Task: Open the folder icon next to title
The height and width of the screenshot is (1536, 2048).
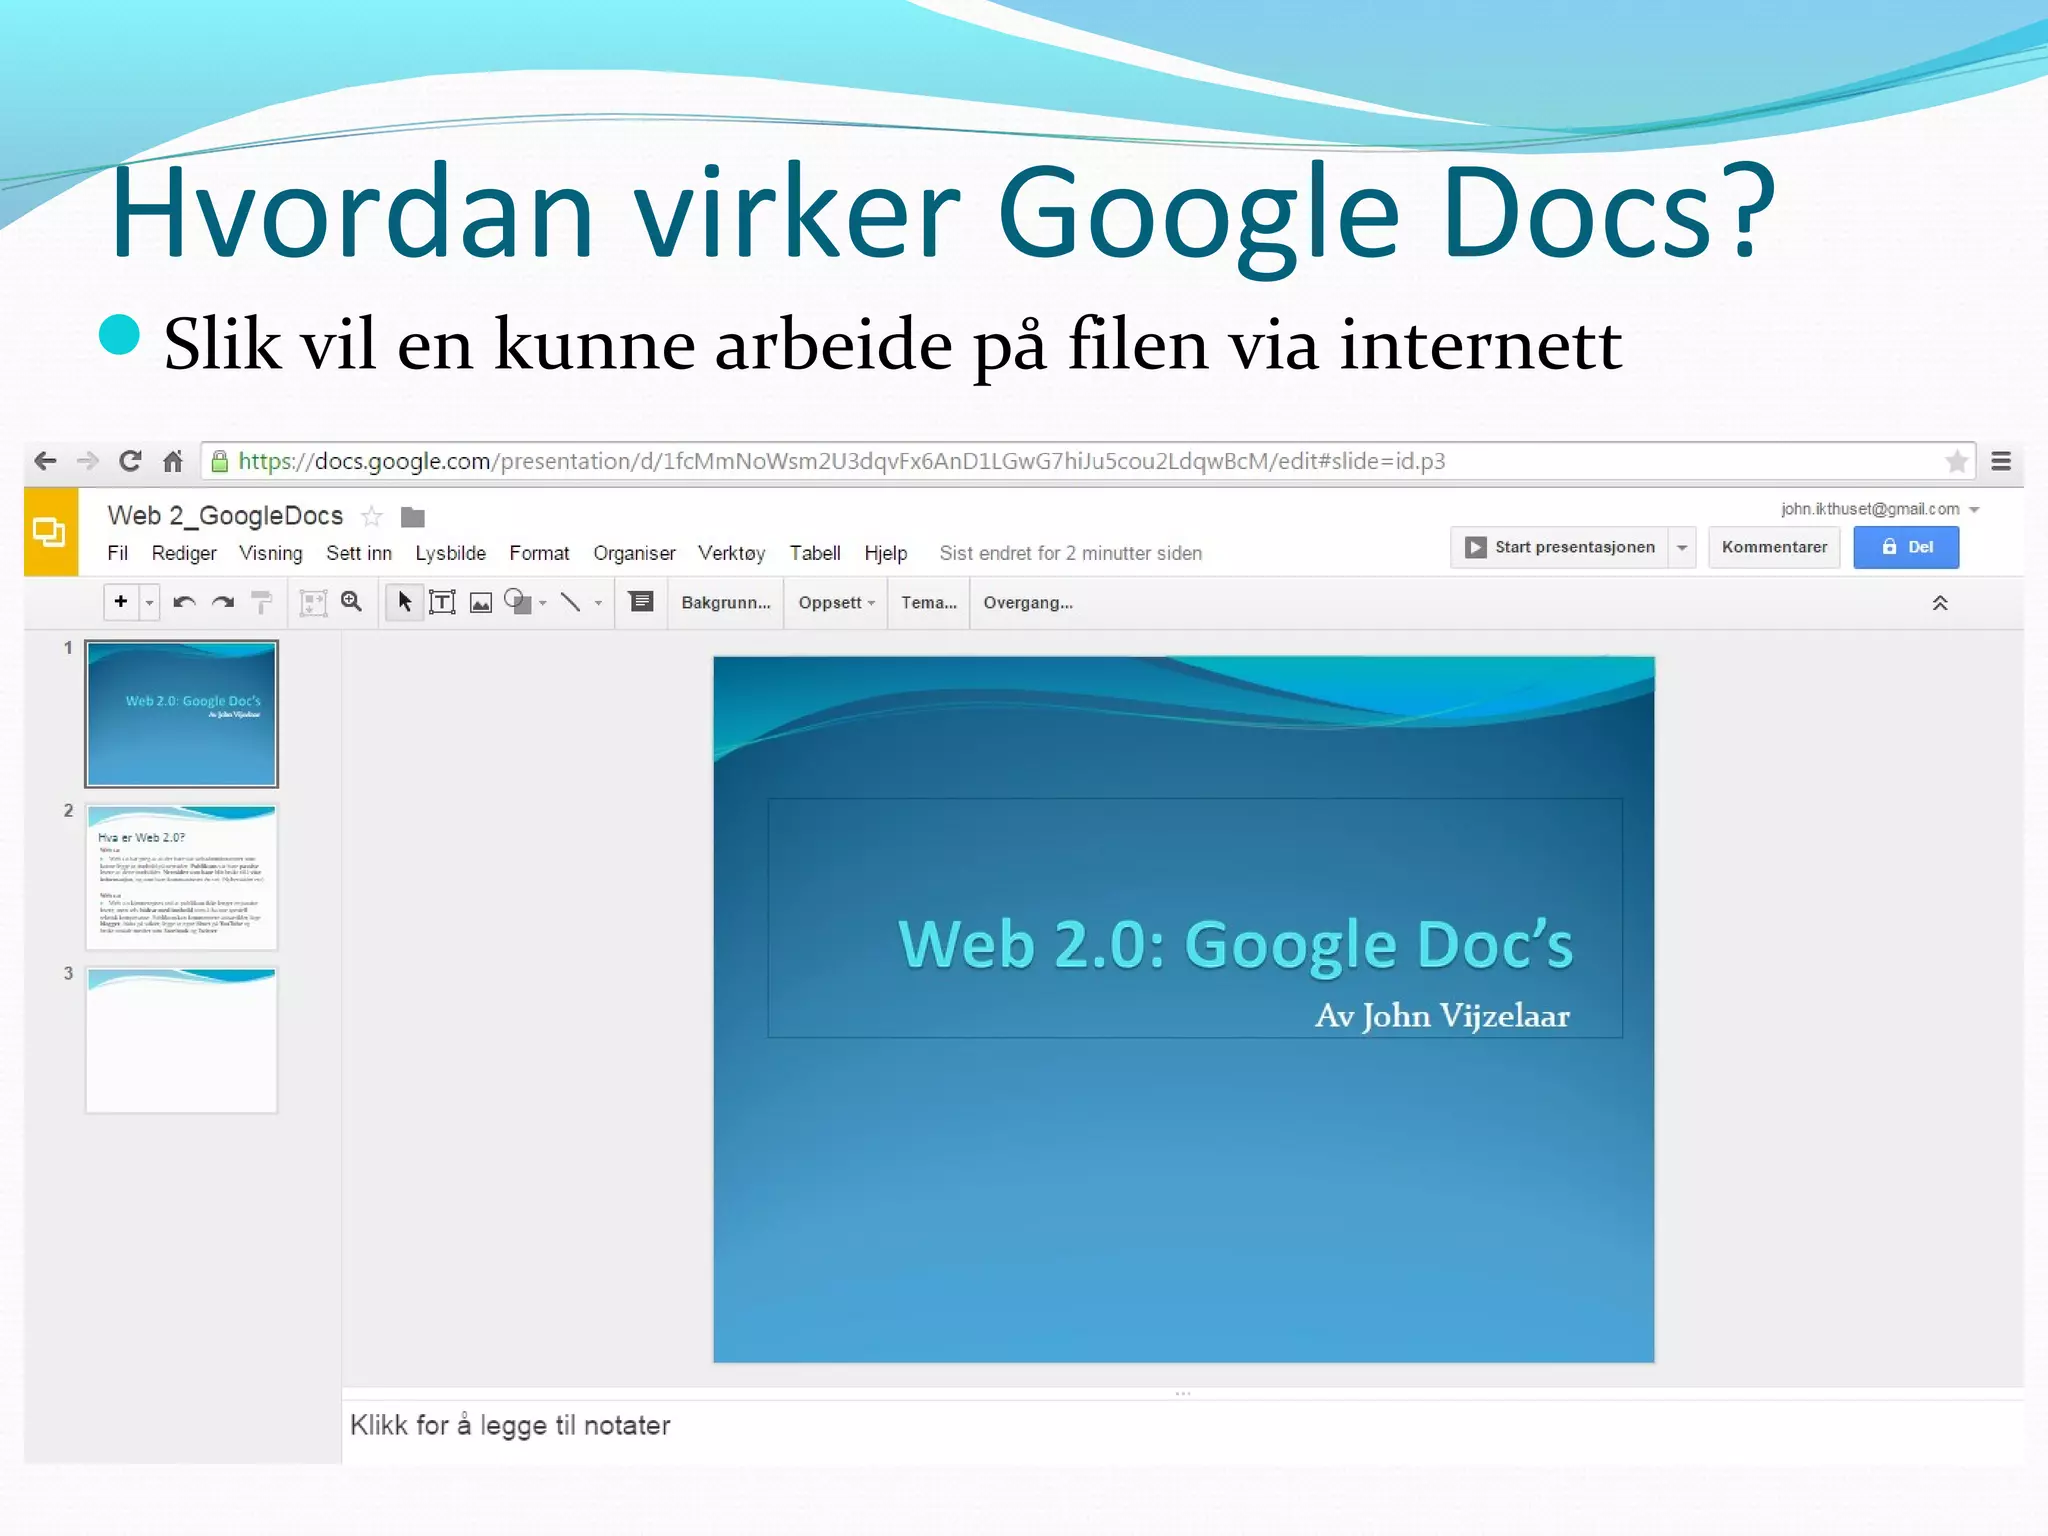Action: coord(412,517)
